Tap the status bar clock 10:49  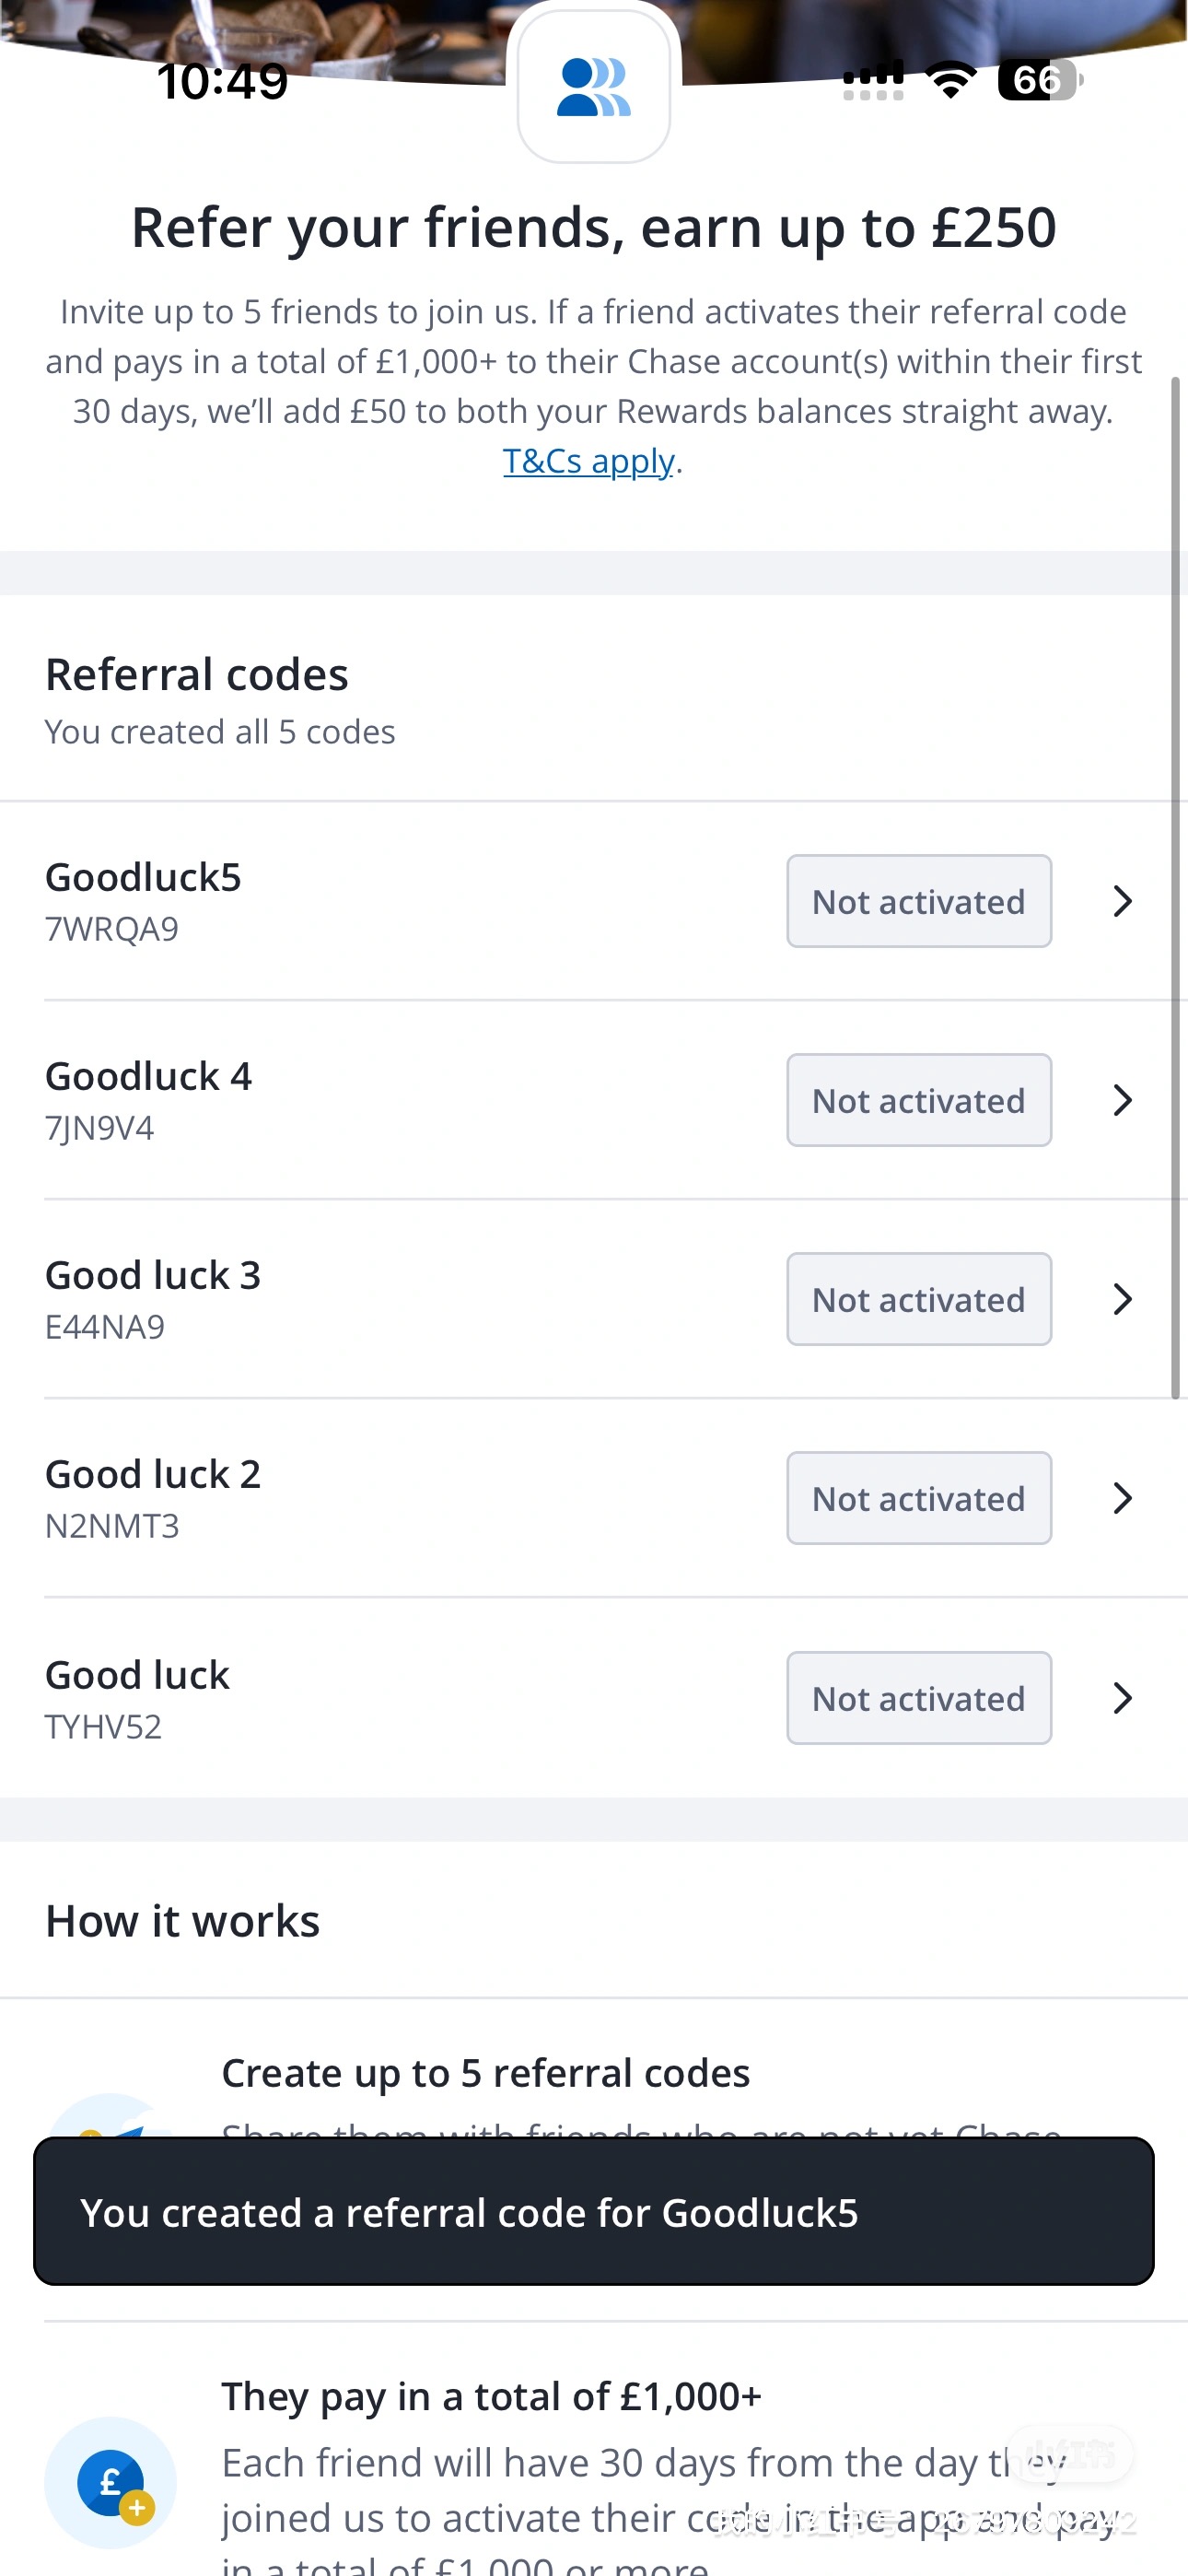pos(222,81)
